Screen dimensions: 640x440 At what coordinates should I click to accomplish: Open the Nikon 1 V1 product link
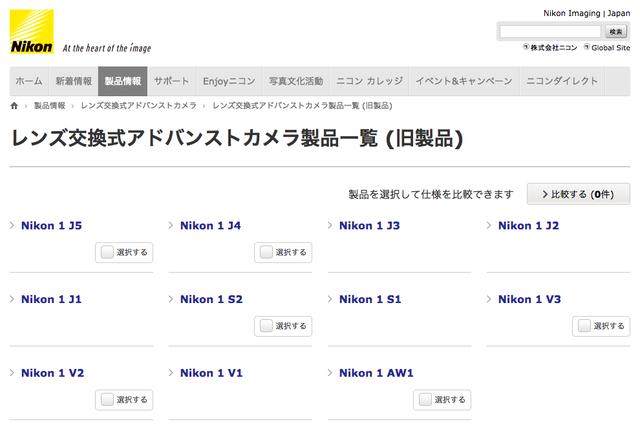pyautogui.click(x=211, y=373)
